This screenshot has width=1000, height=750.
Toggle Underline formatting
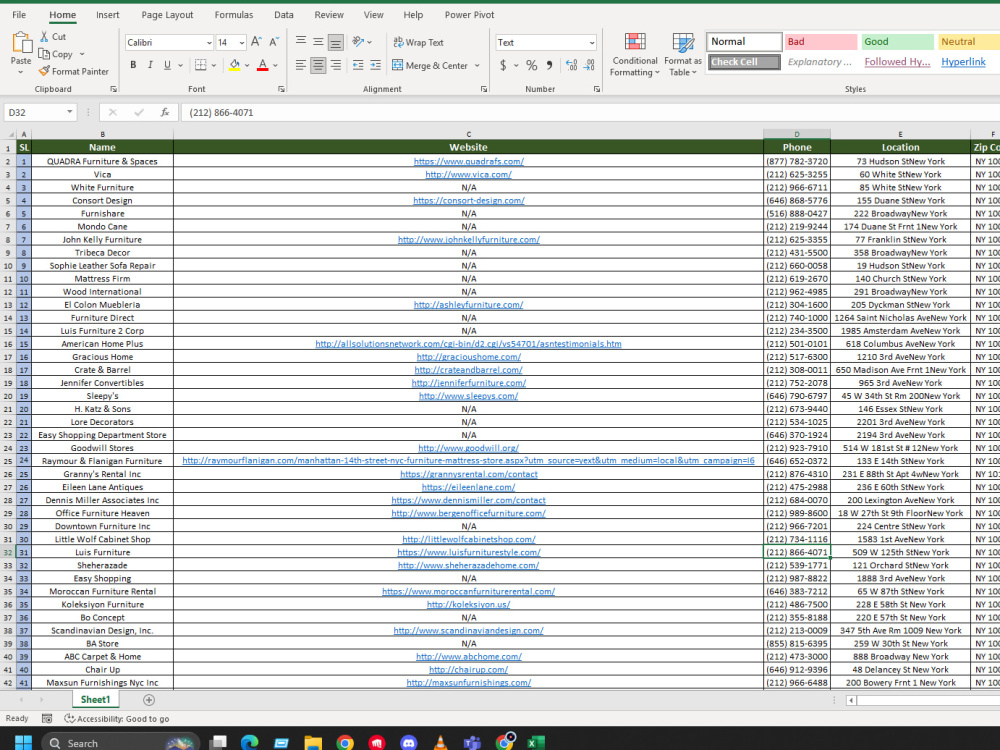(167, 65)
